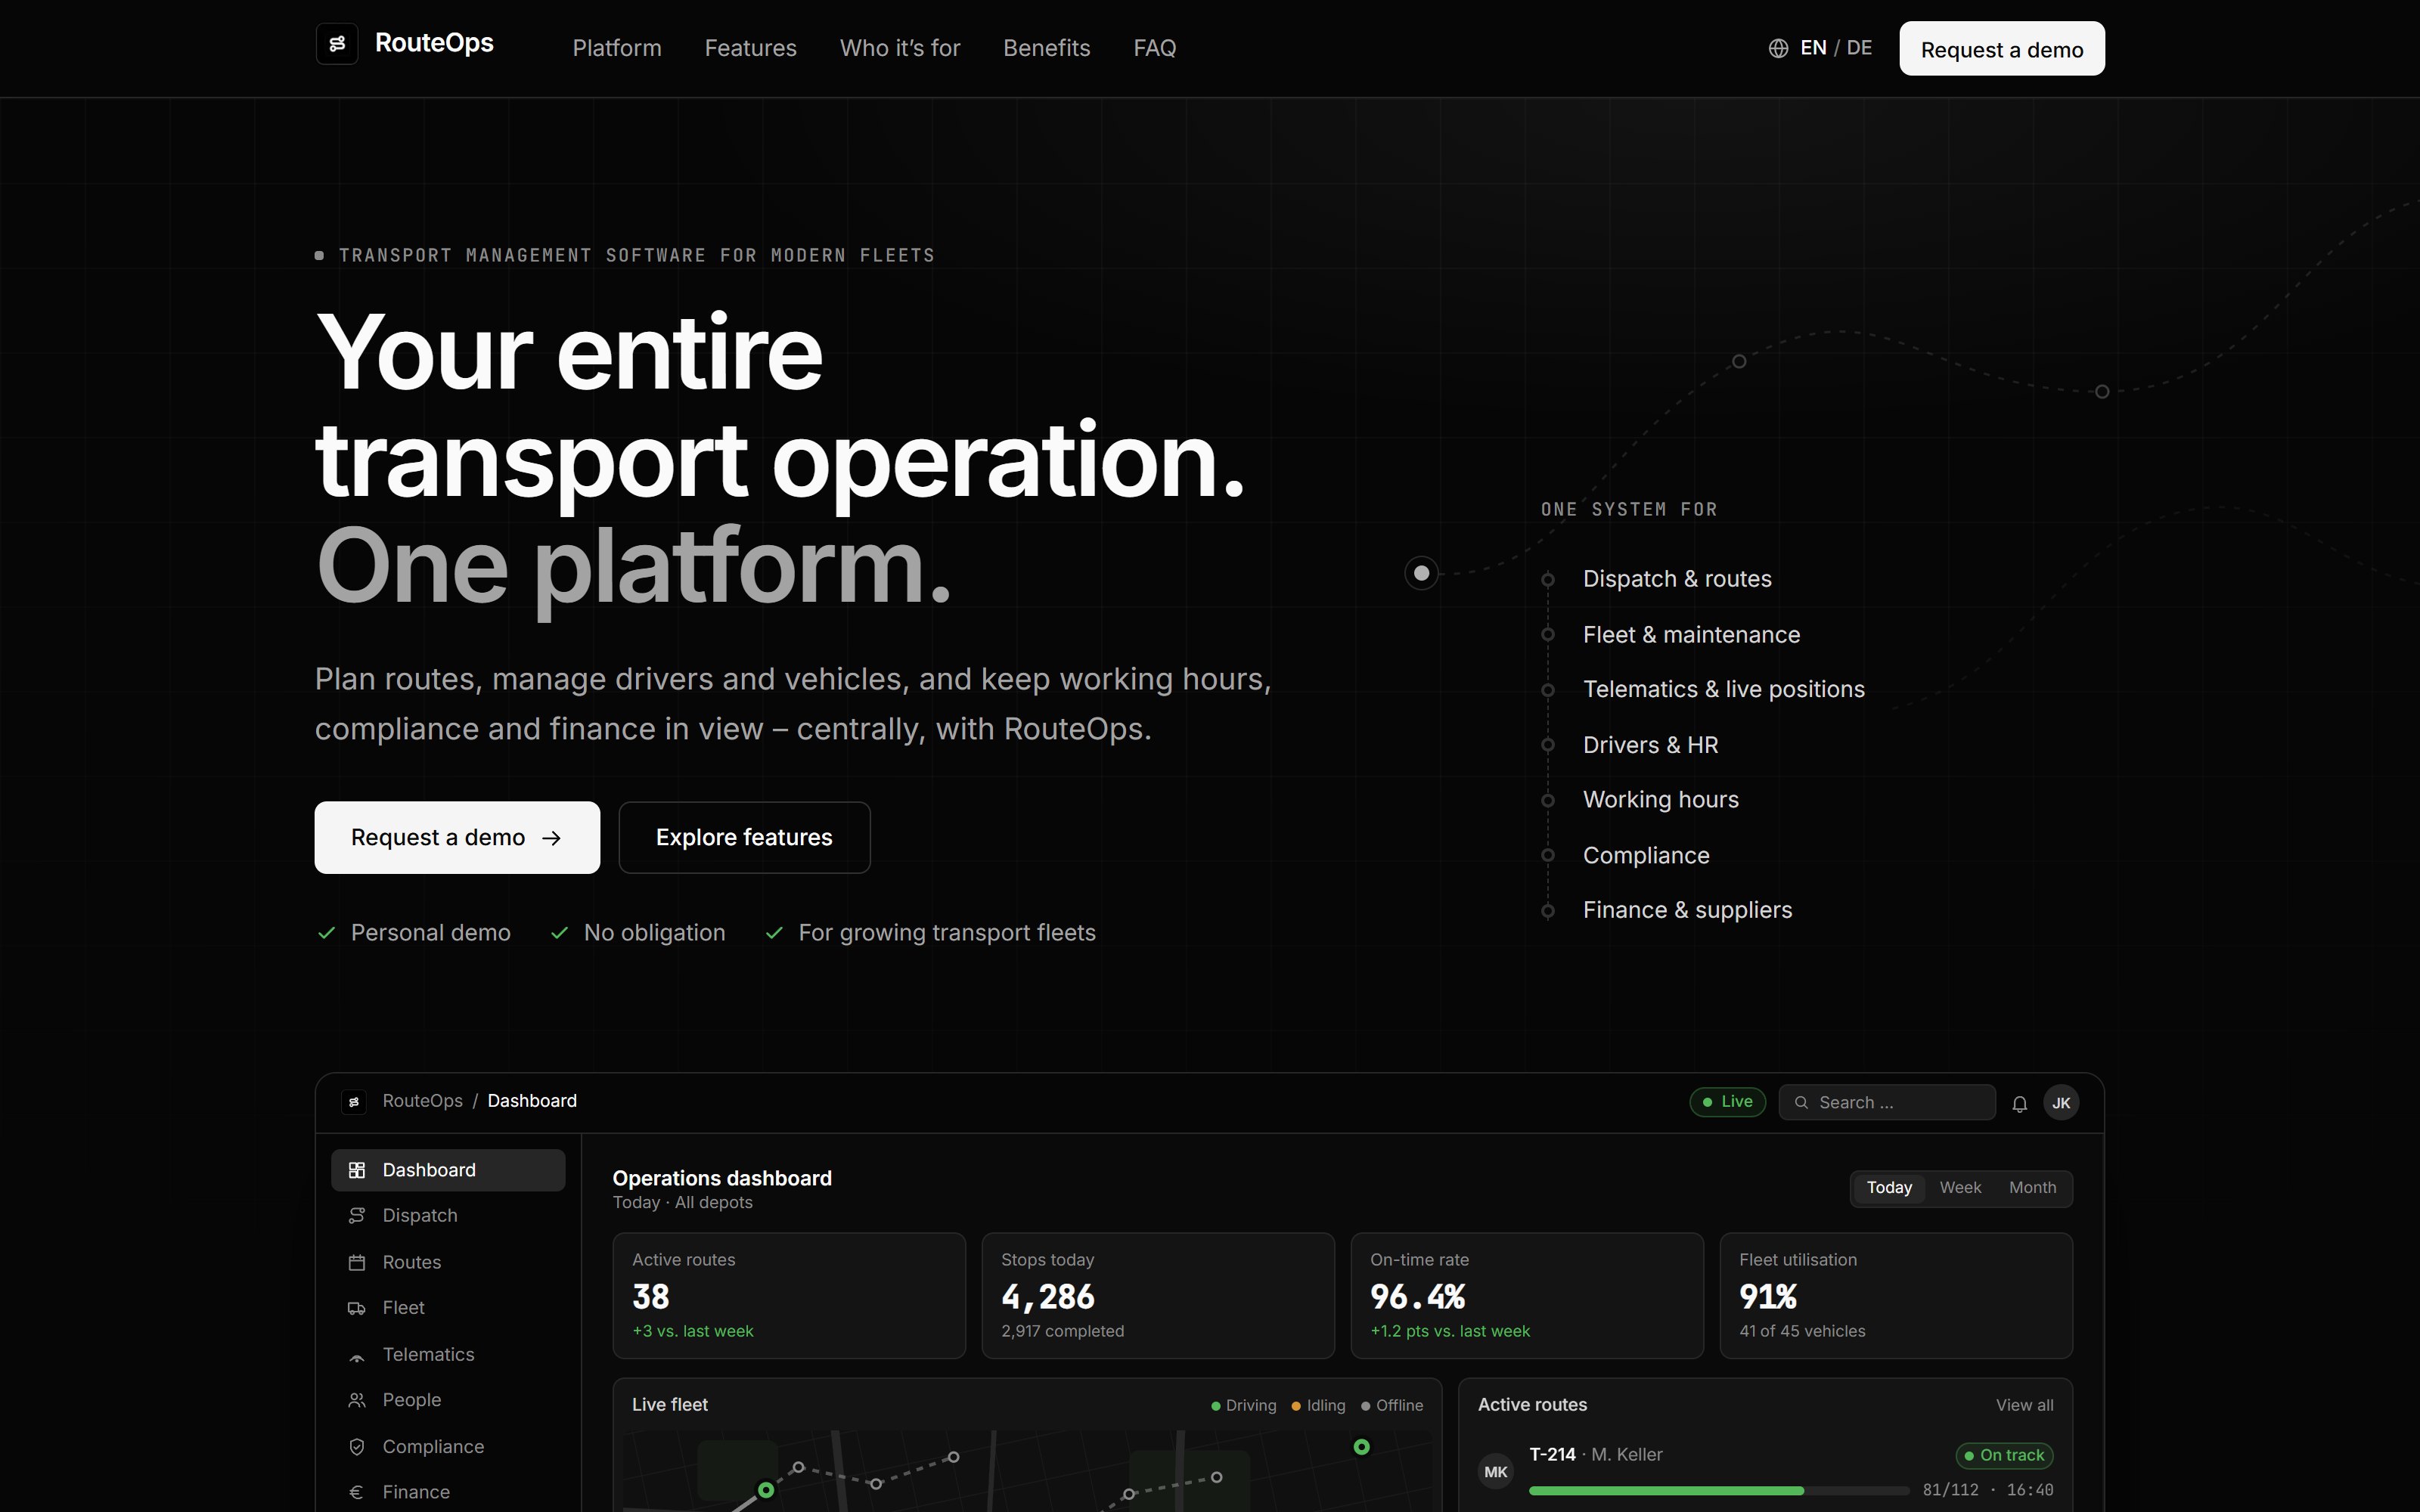The image size is (2420, 1512).
Task: Click the small RouteOps icon in breadcrumb
Action: pyautogui.click(x=353, y=1102)
